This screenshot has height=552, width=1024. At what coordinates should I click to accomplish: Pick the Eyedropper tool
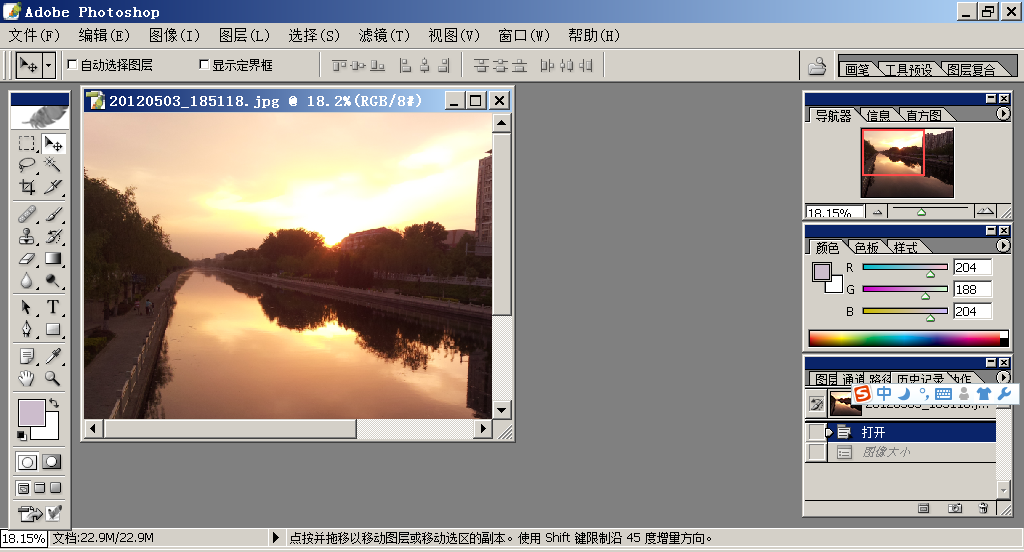point(53,356)
